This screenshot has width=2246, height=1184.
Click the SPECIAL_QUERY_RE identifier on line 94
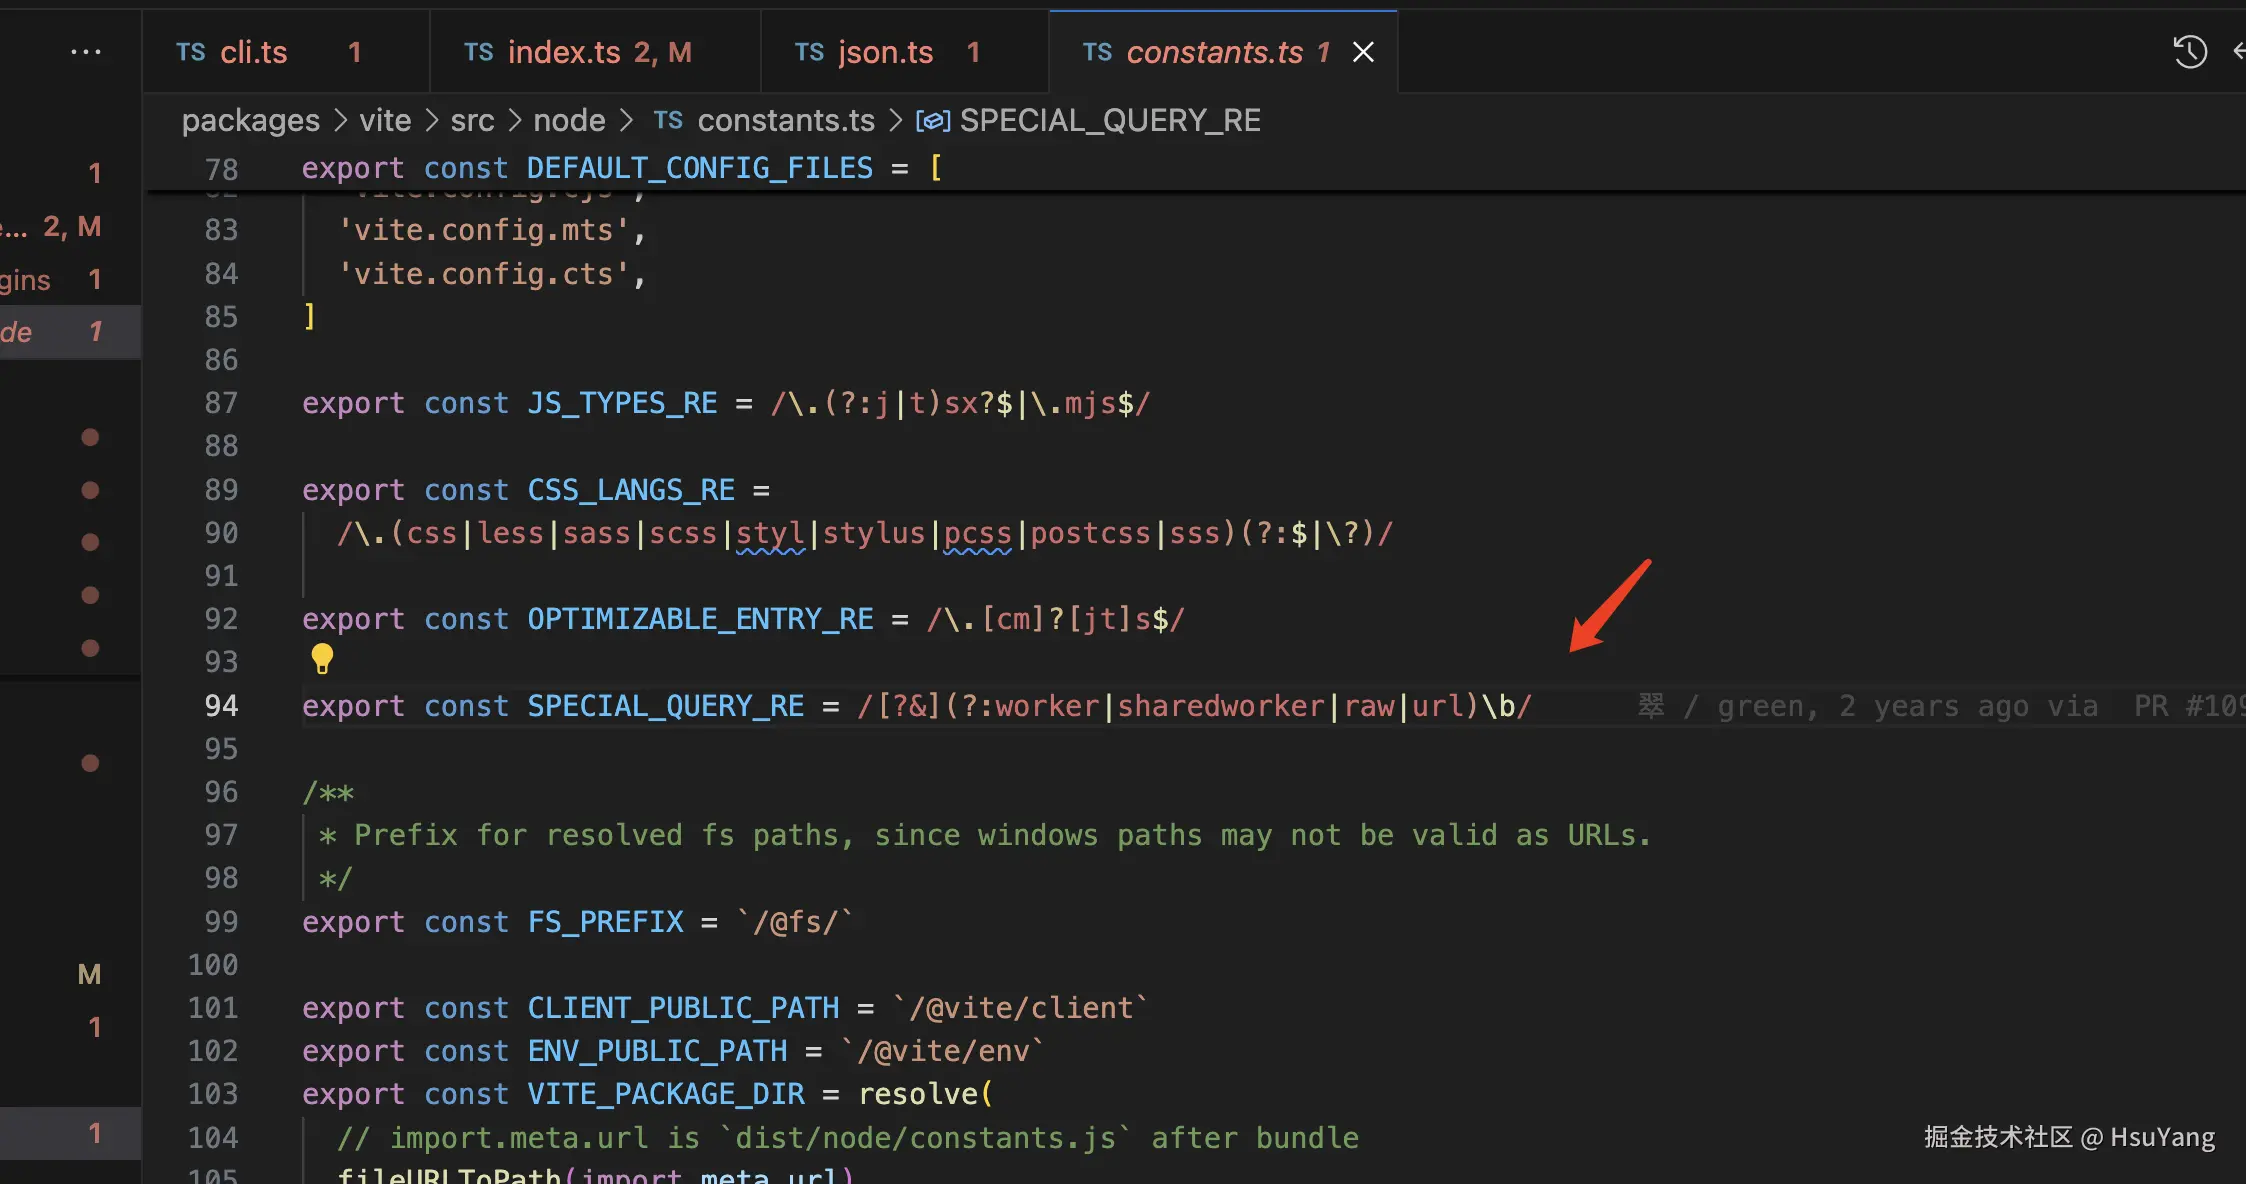665,706
